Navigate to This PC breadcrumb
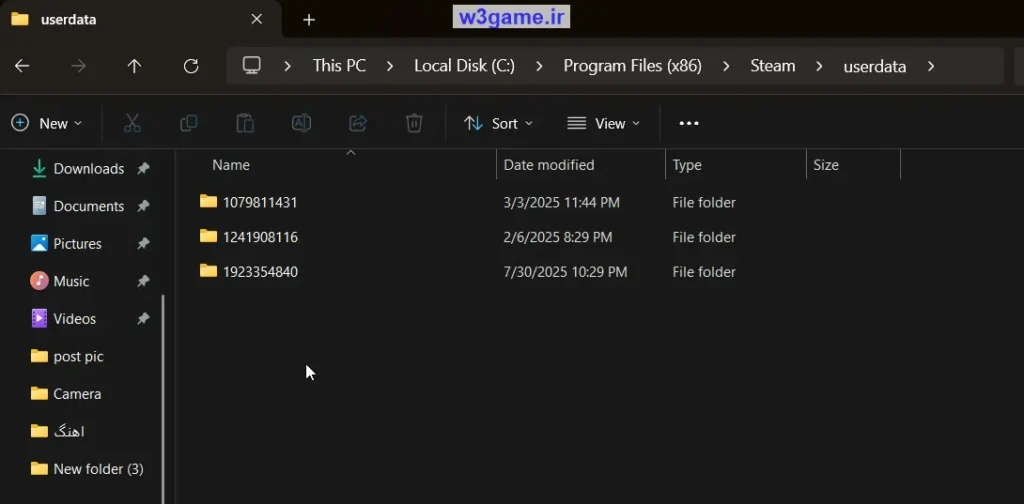The image size is (1024, 504). [x=339, y=66]
